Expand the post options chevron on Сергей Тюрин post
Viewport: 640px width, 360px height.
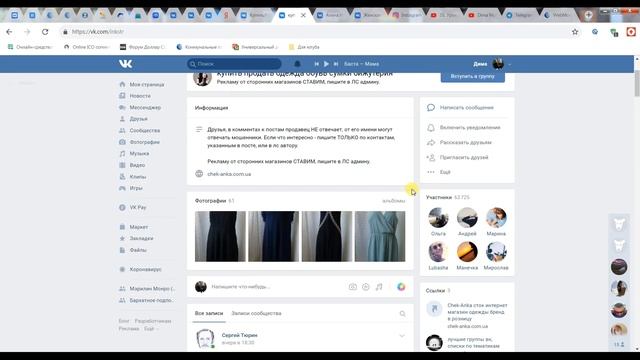[x=402, y=336]
